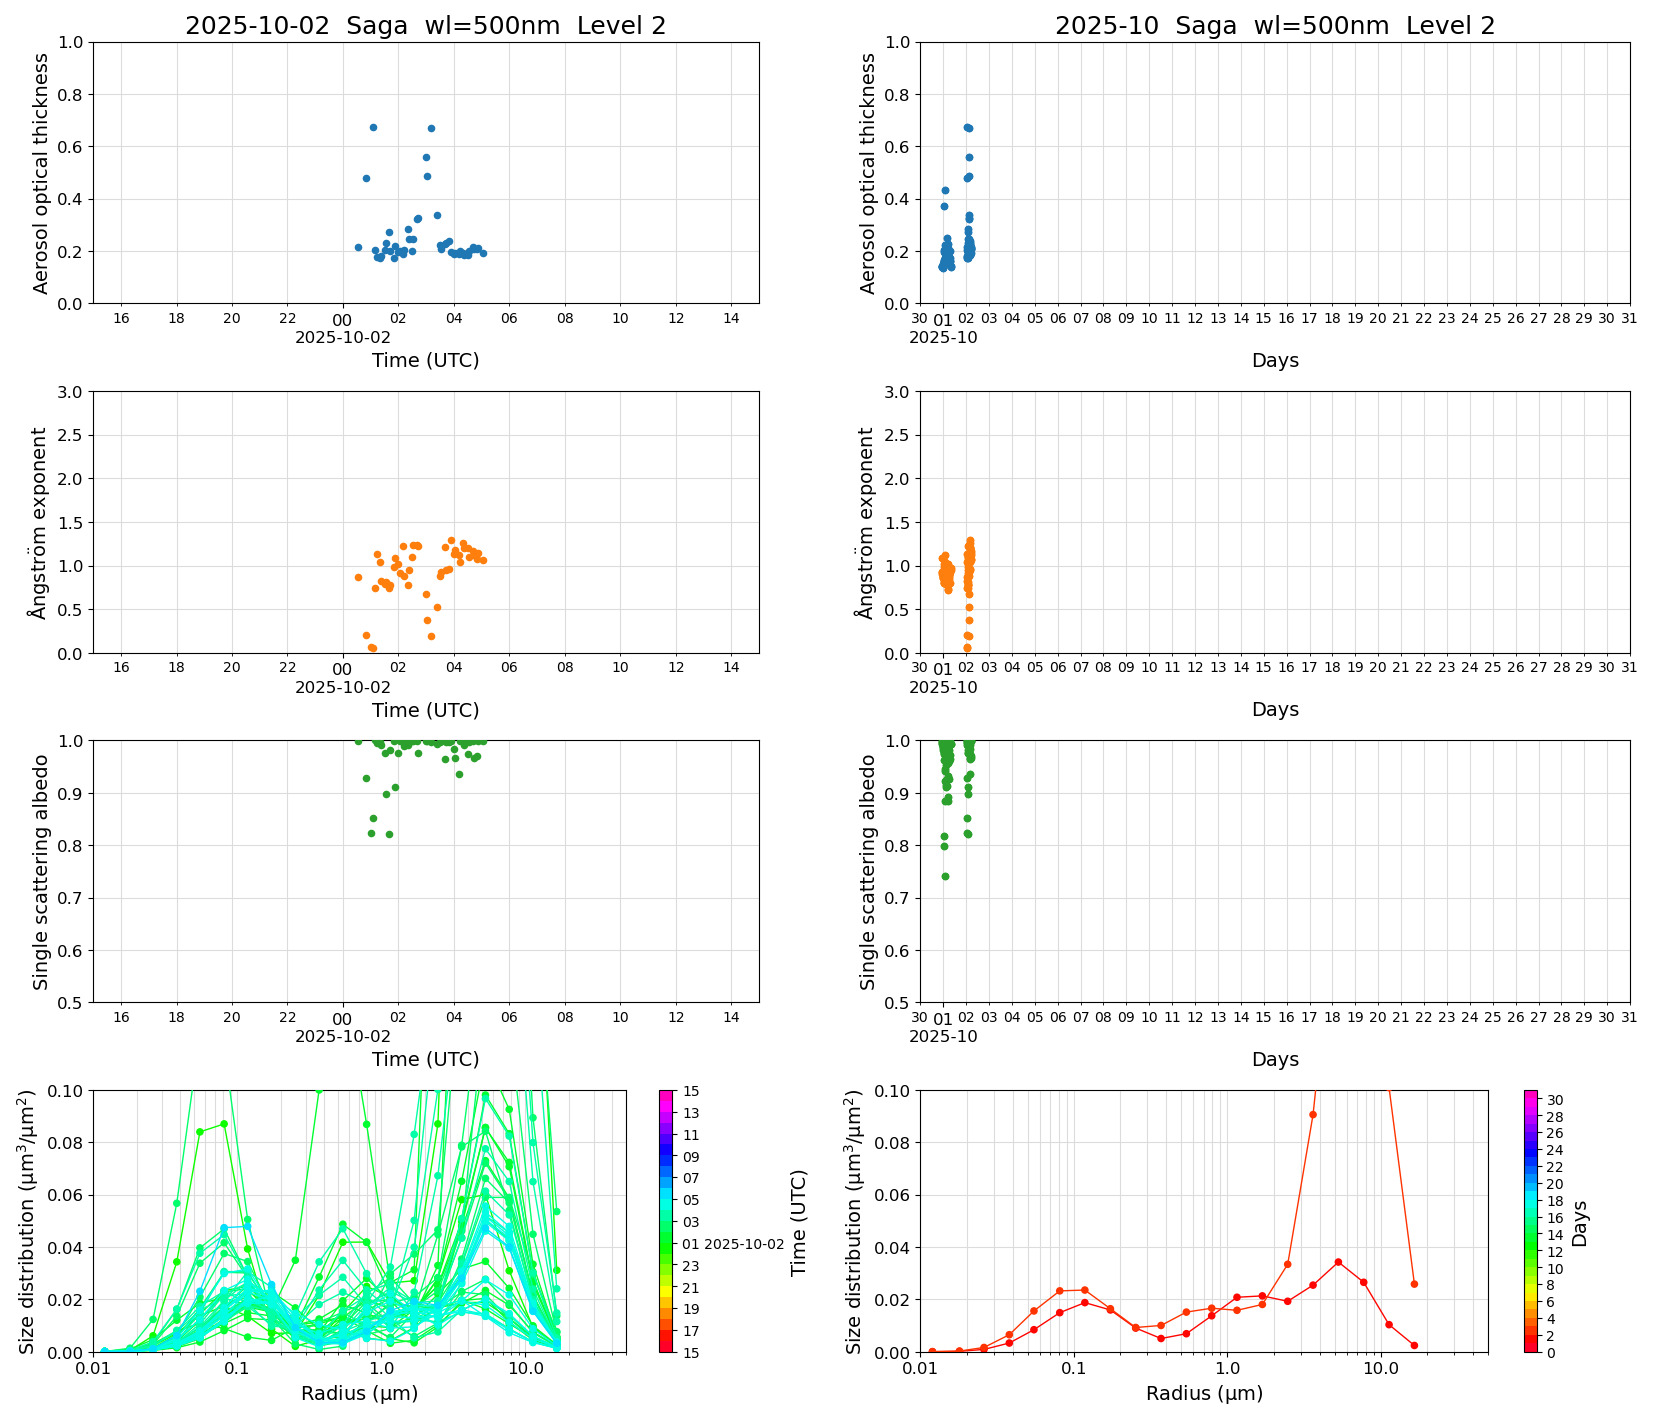Click the daily "Aerosol optical thickness" y-axis label
This screenshot has height=1420, width=1654.
[x=40, y=173]
